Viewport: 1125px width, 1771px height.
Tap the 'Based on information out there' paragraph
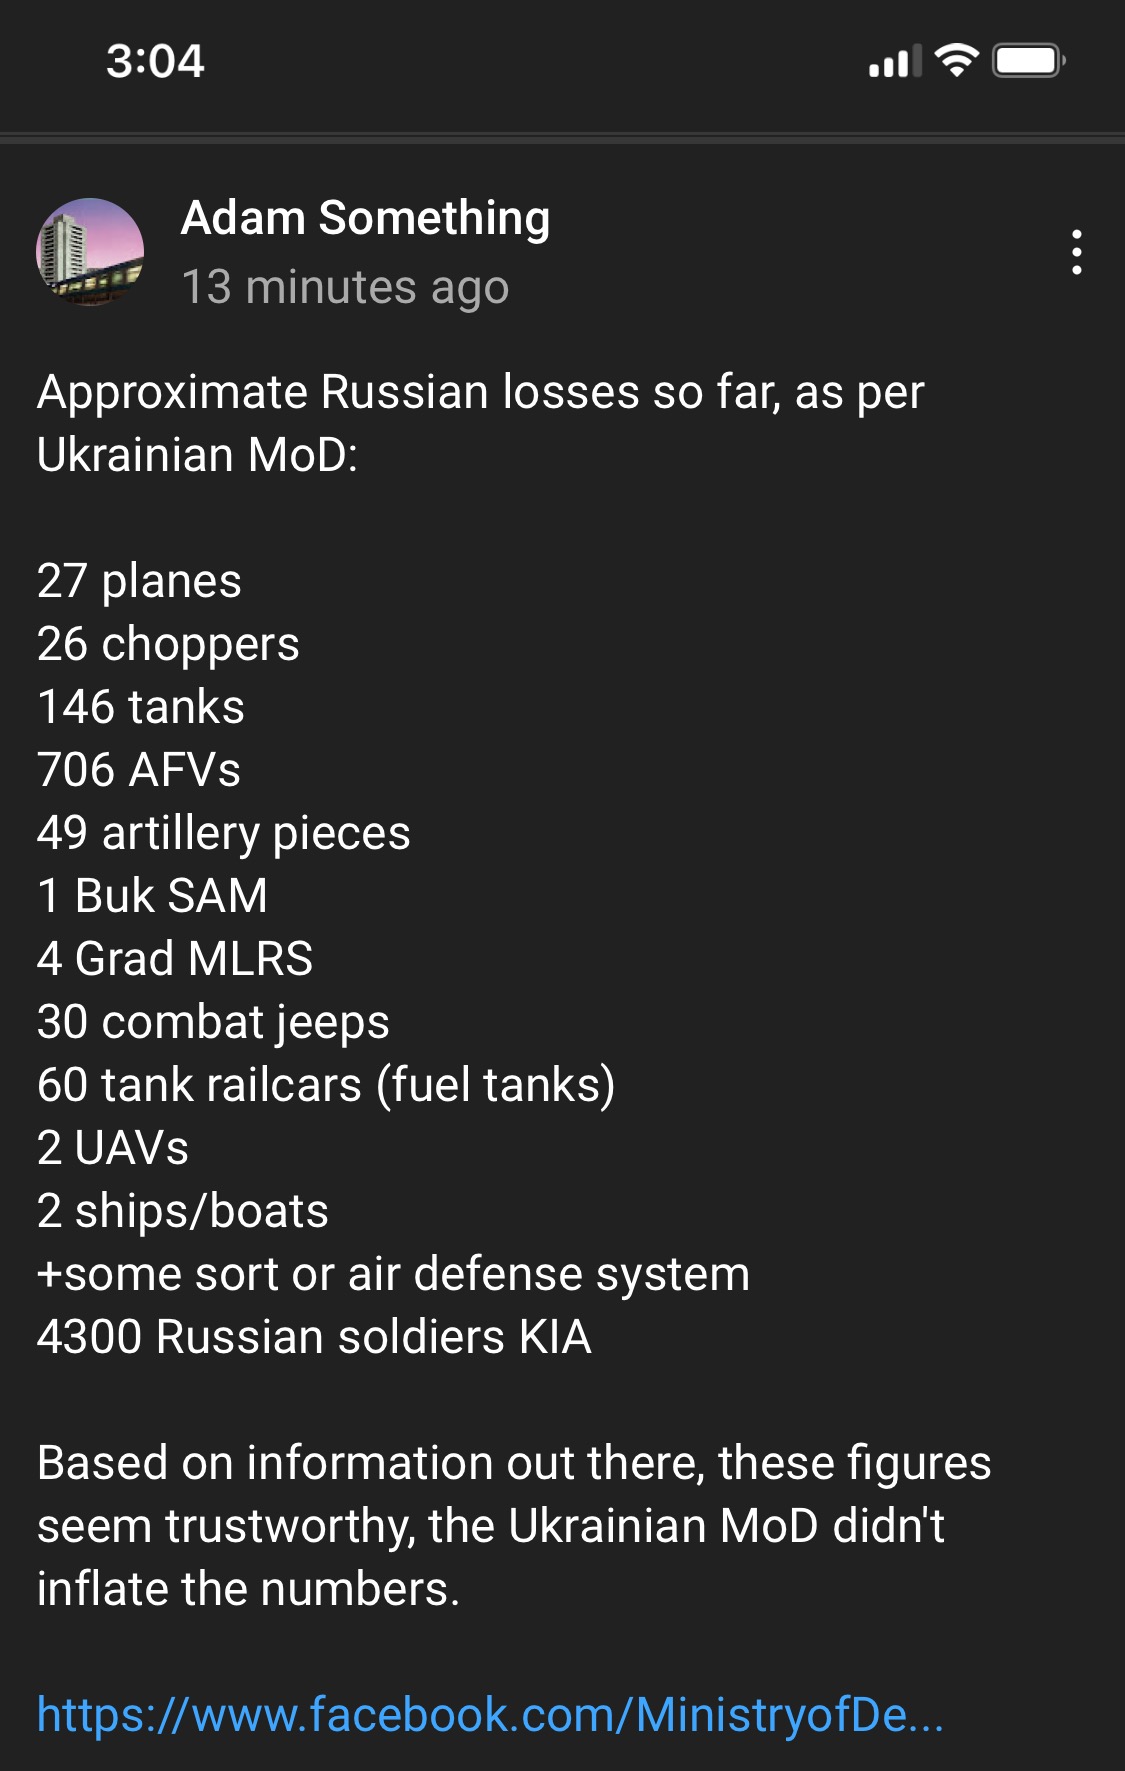click(x=514, y=1526)
